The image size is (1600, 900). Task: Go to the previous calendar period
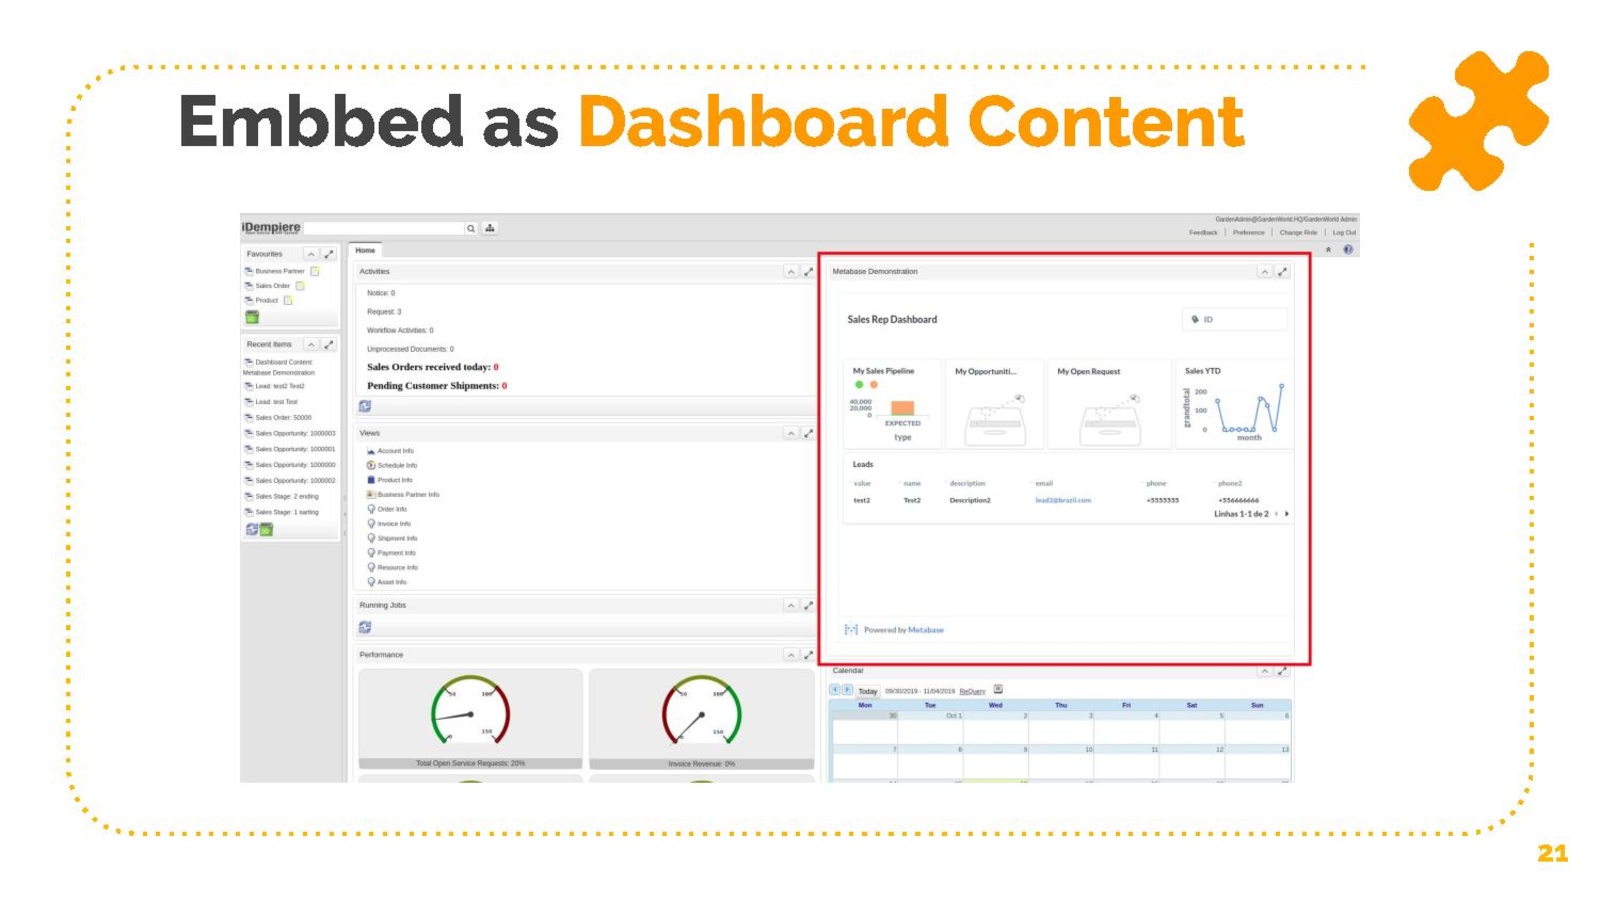(x=835, y=690)
